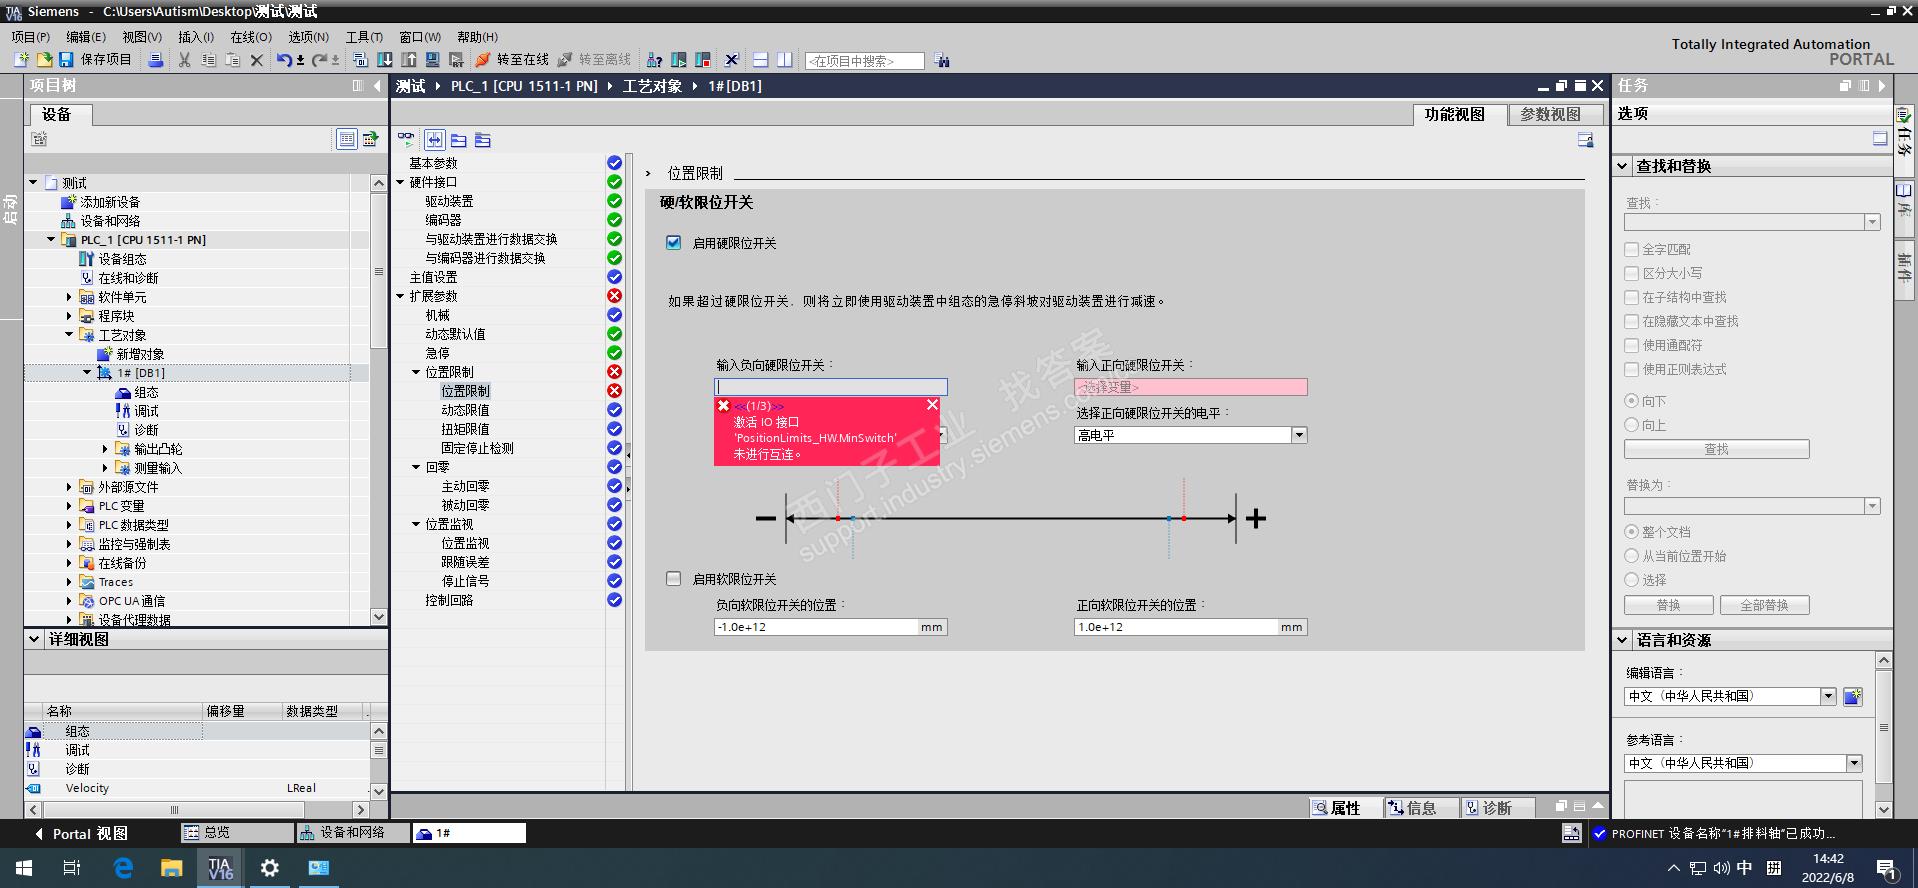The image size is (1918, 888).
Task: Open File Explorer from the taskbar
Action: click(172, 868)
